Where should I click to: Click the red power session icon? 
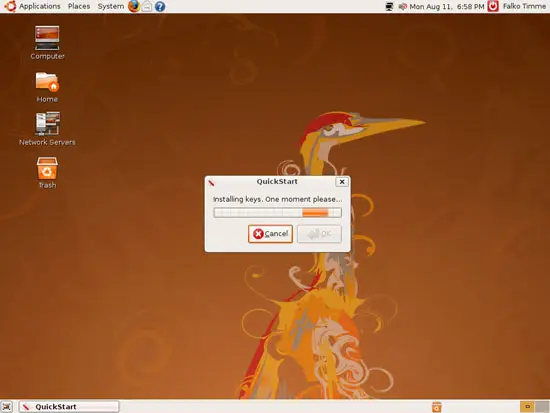[x=493, y=6]
